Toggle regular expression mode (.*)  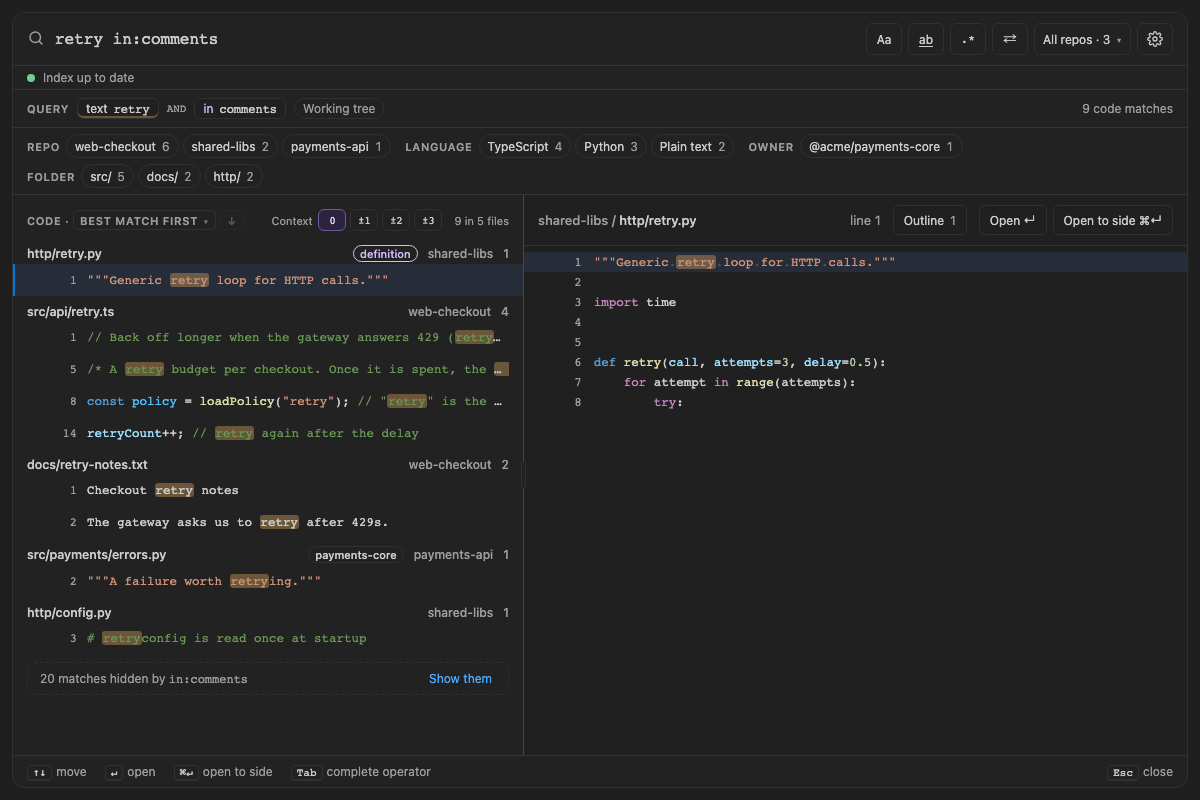(968, 39)
